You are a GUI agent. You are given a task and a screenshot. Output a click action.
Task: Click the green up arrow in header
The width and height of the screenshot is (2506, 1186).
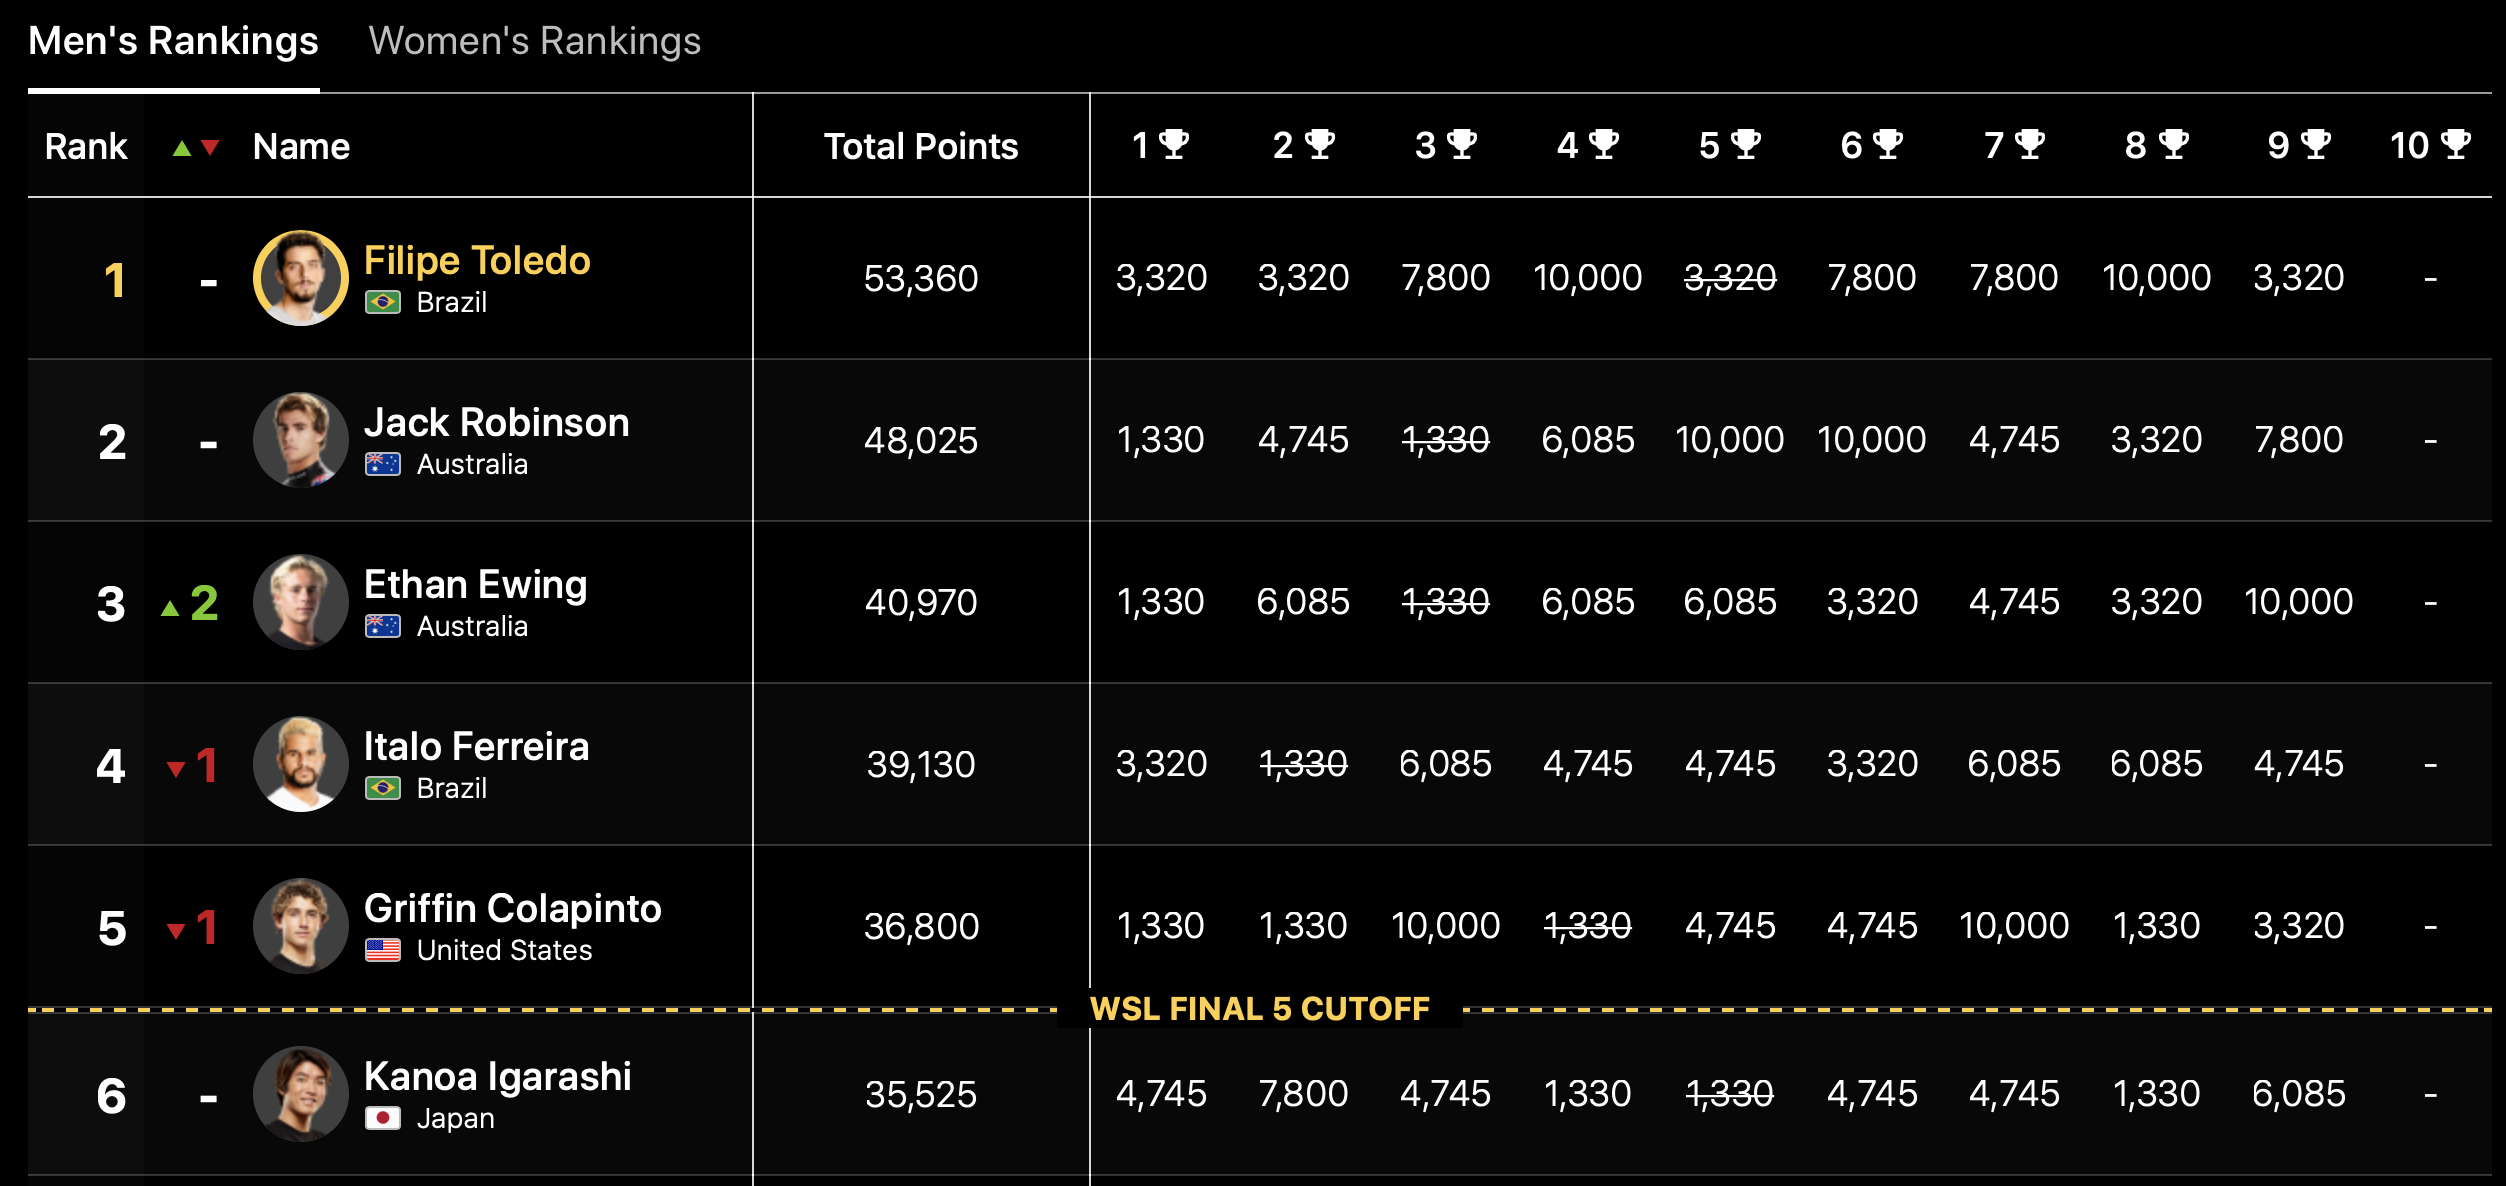tap(182, 148)
